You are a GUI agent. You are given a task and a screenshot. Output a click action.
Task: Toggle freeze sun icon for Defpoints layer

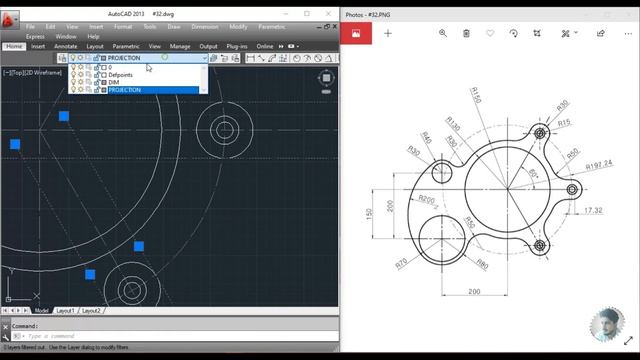(x=81, y=75)
